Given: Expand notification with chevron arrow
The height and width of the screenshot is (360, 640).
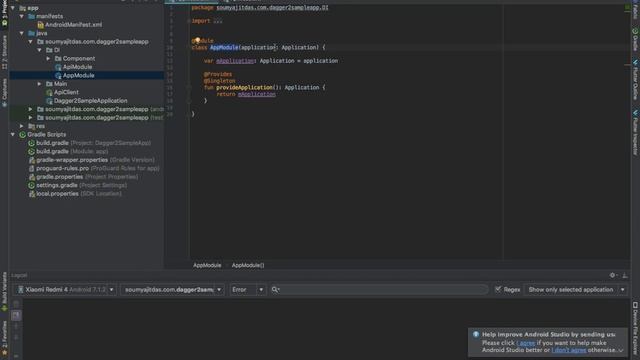Looking at the screenshot, I should [x=621, y=350].
